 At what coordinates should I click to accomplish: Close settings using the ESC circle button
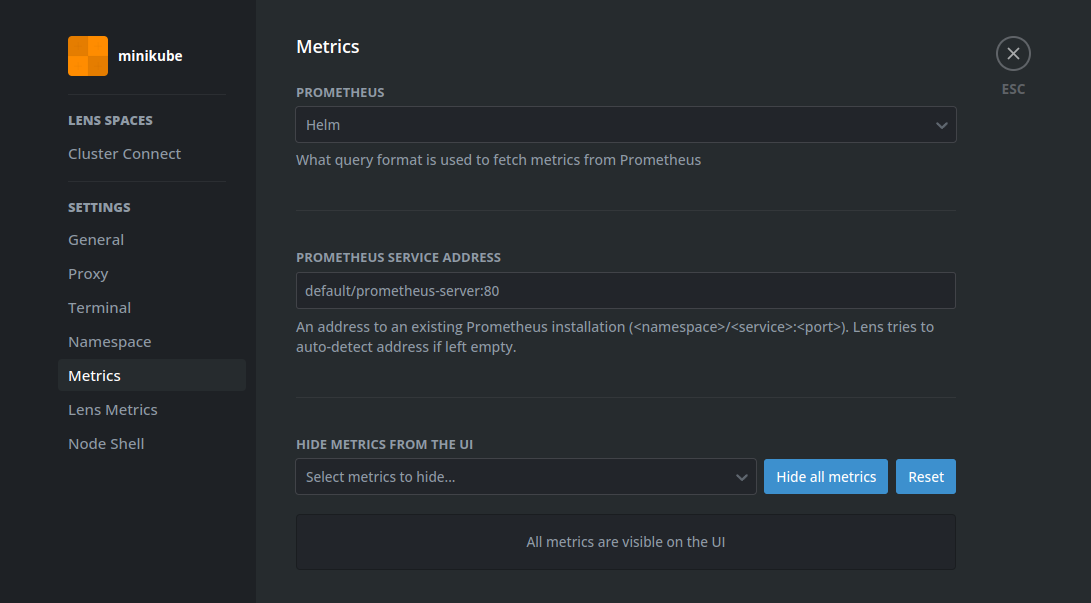[1013, 53]
